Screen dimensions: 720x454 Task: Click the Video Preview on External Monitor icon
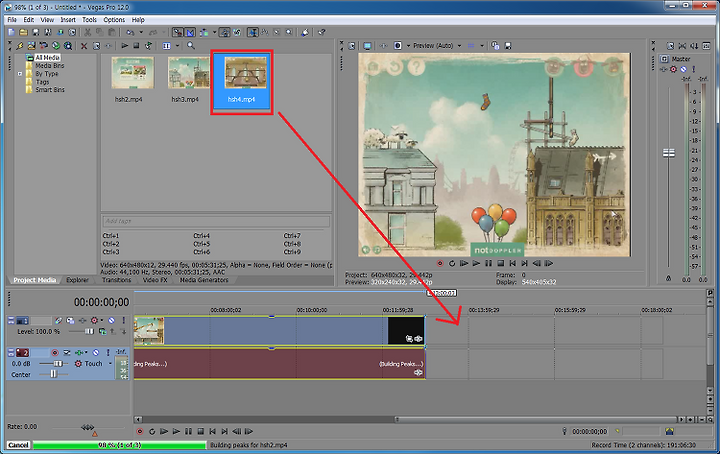coord(367,46)
